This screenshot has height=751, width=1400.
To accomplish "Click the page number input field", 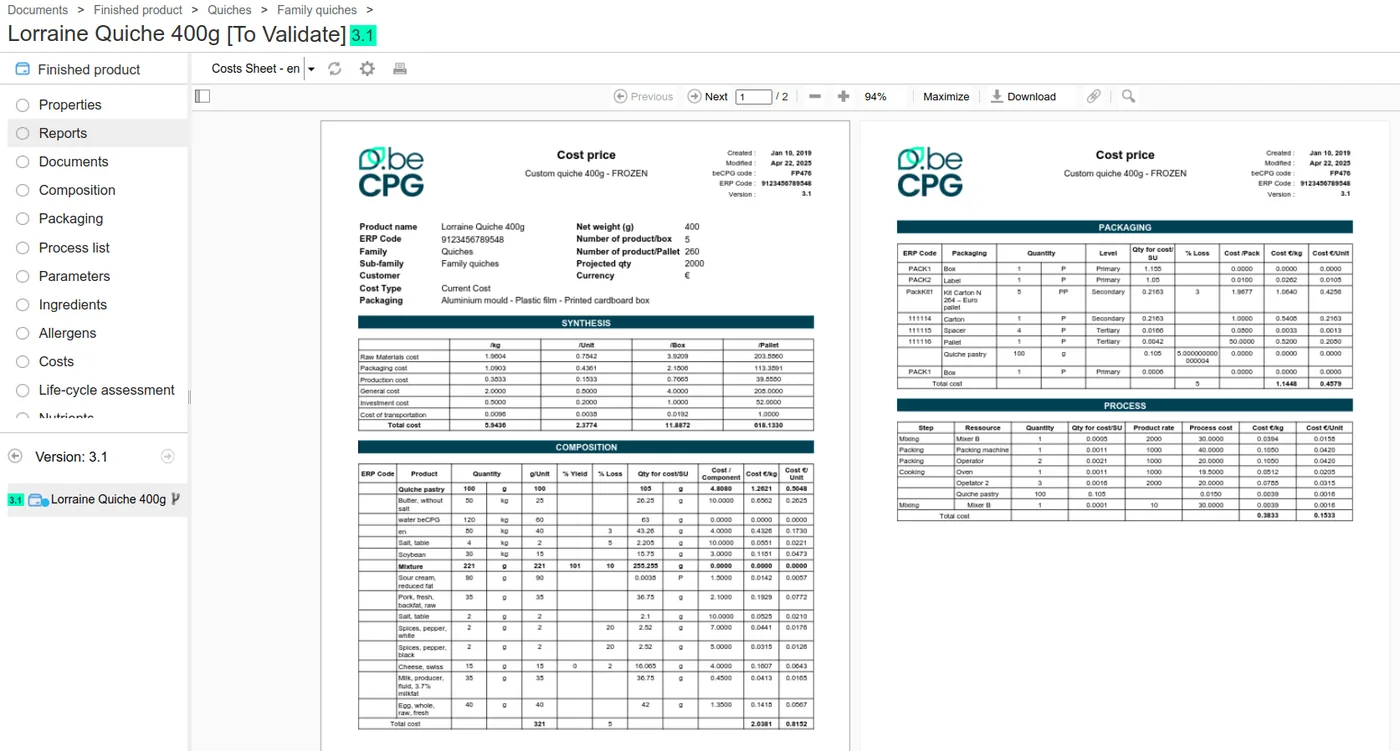I will pyautogui.click(x=754, y=97).
